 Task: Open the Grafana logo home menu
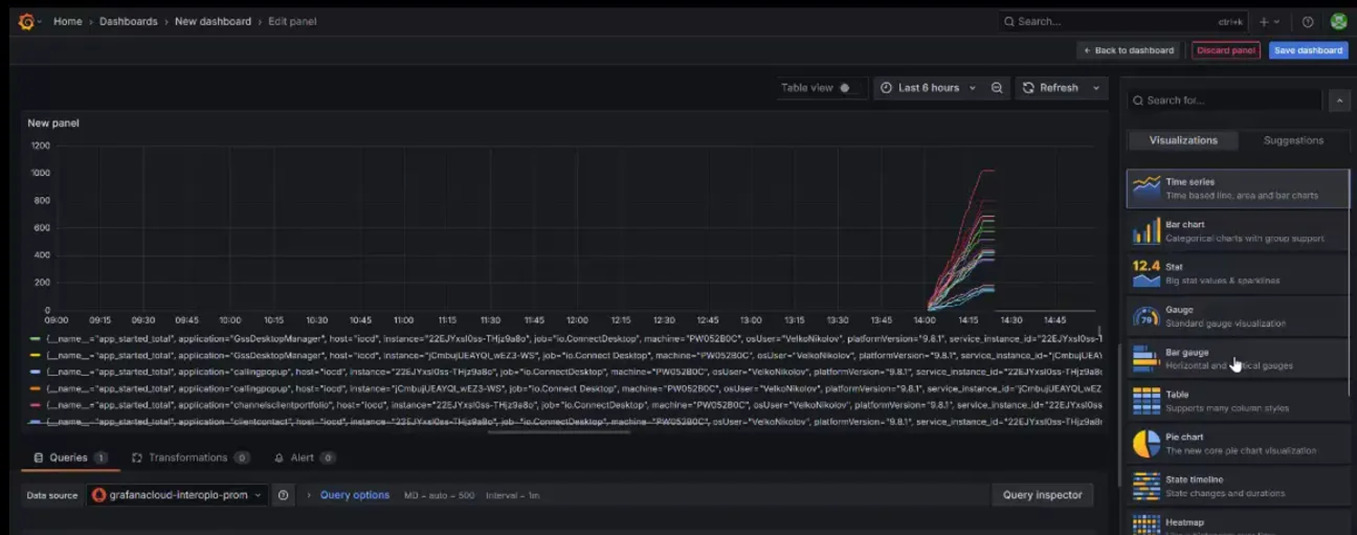click(x=27, y=21)
